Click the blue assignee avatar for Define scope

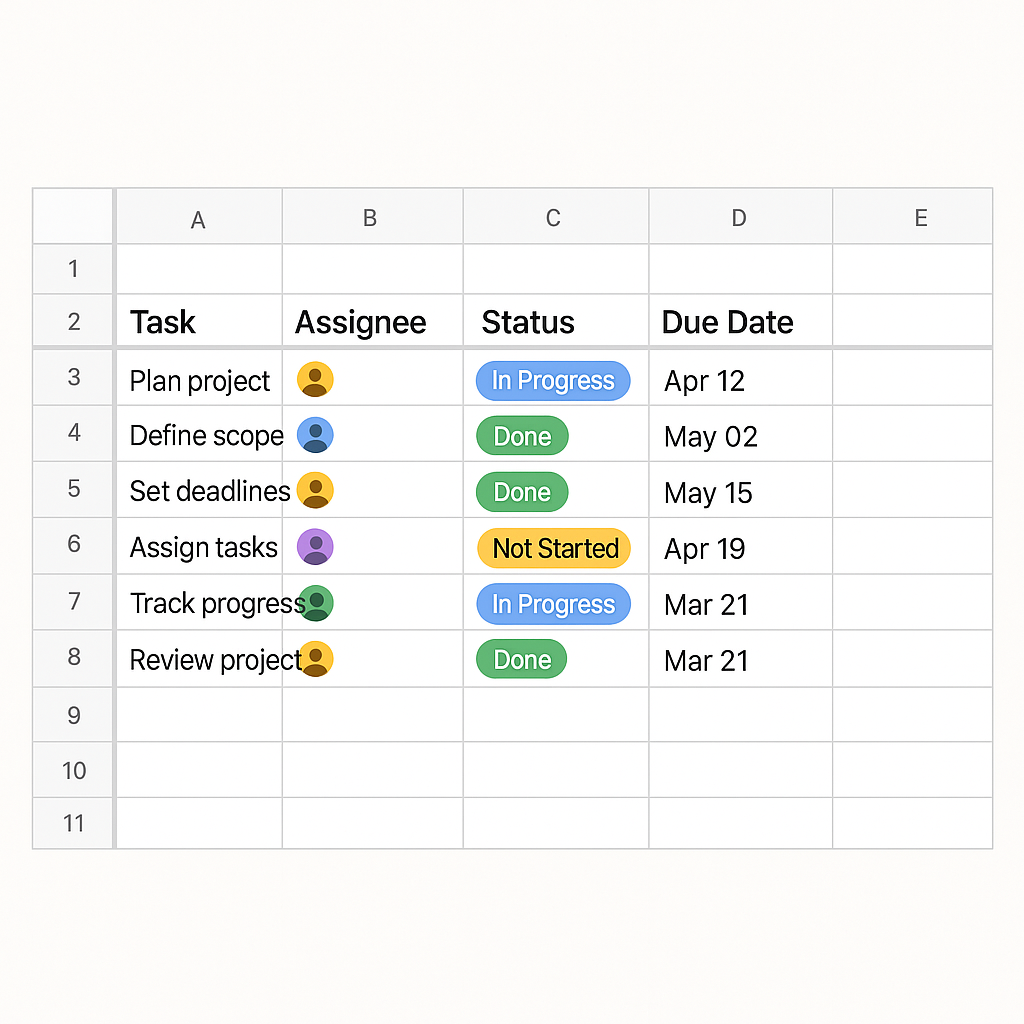coord(315,436)
